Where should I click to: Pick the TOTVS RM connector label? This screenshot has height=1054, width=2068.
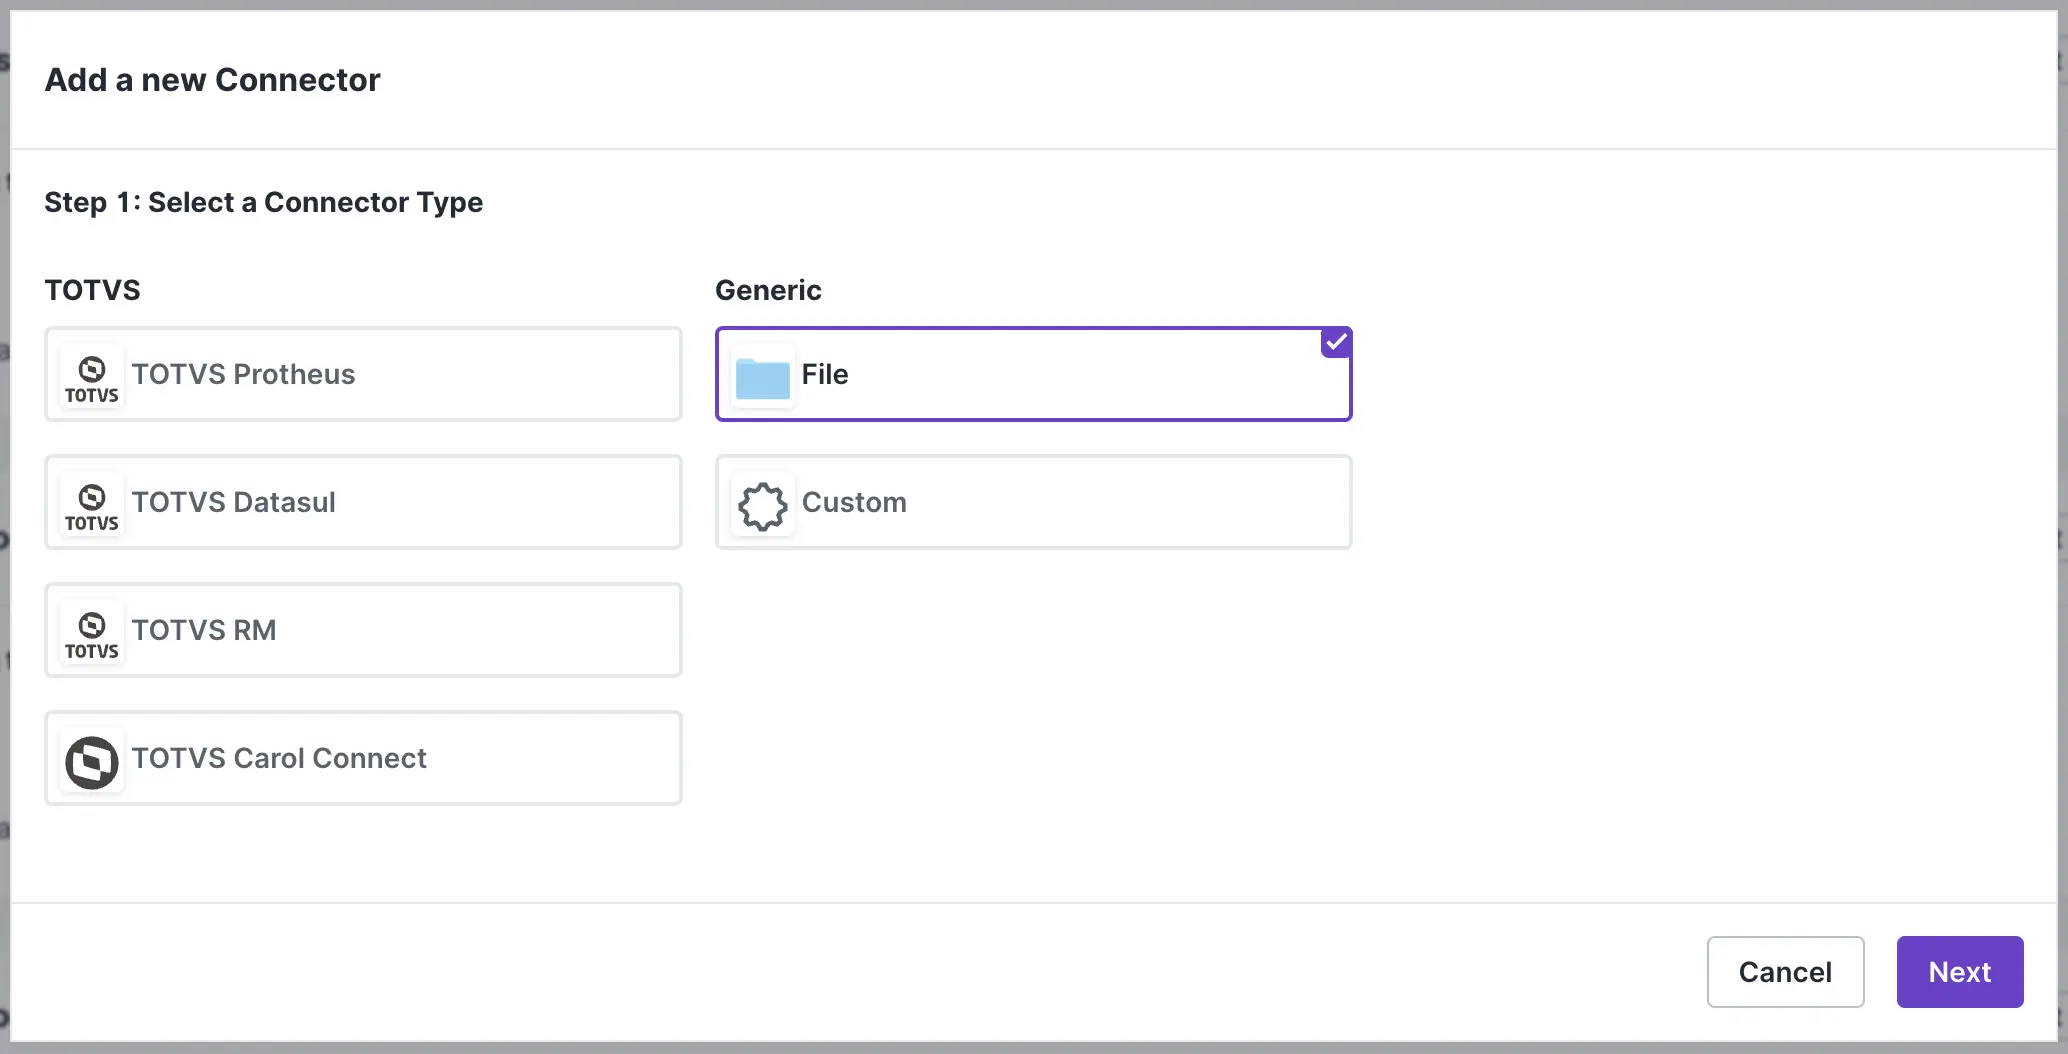(204, 630)
